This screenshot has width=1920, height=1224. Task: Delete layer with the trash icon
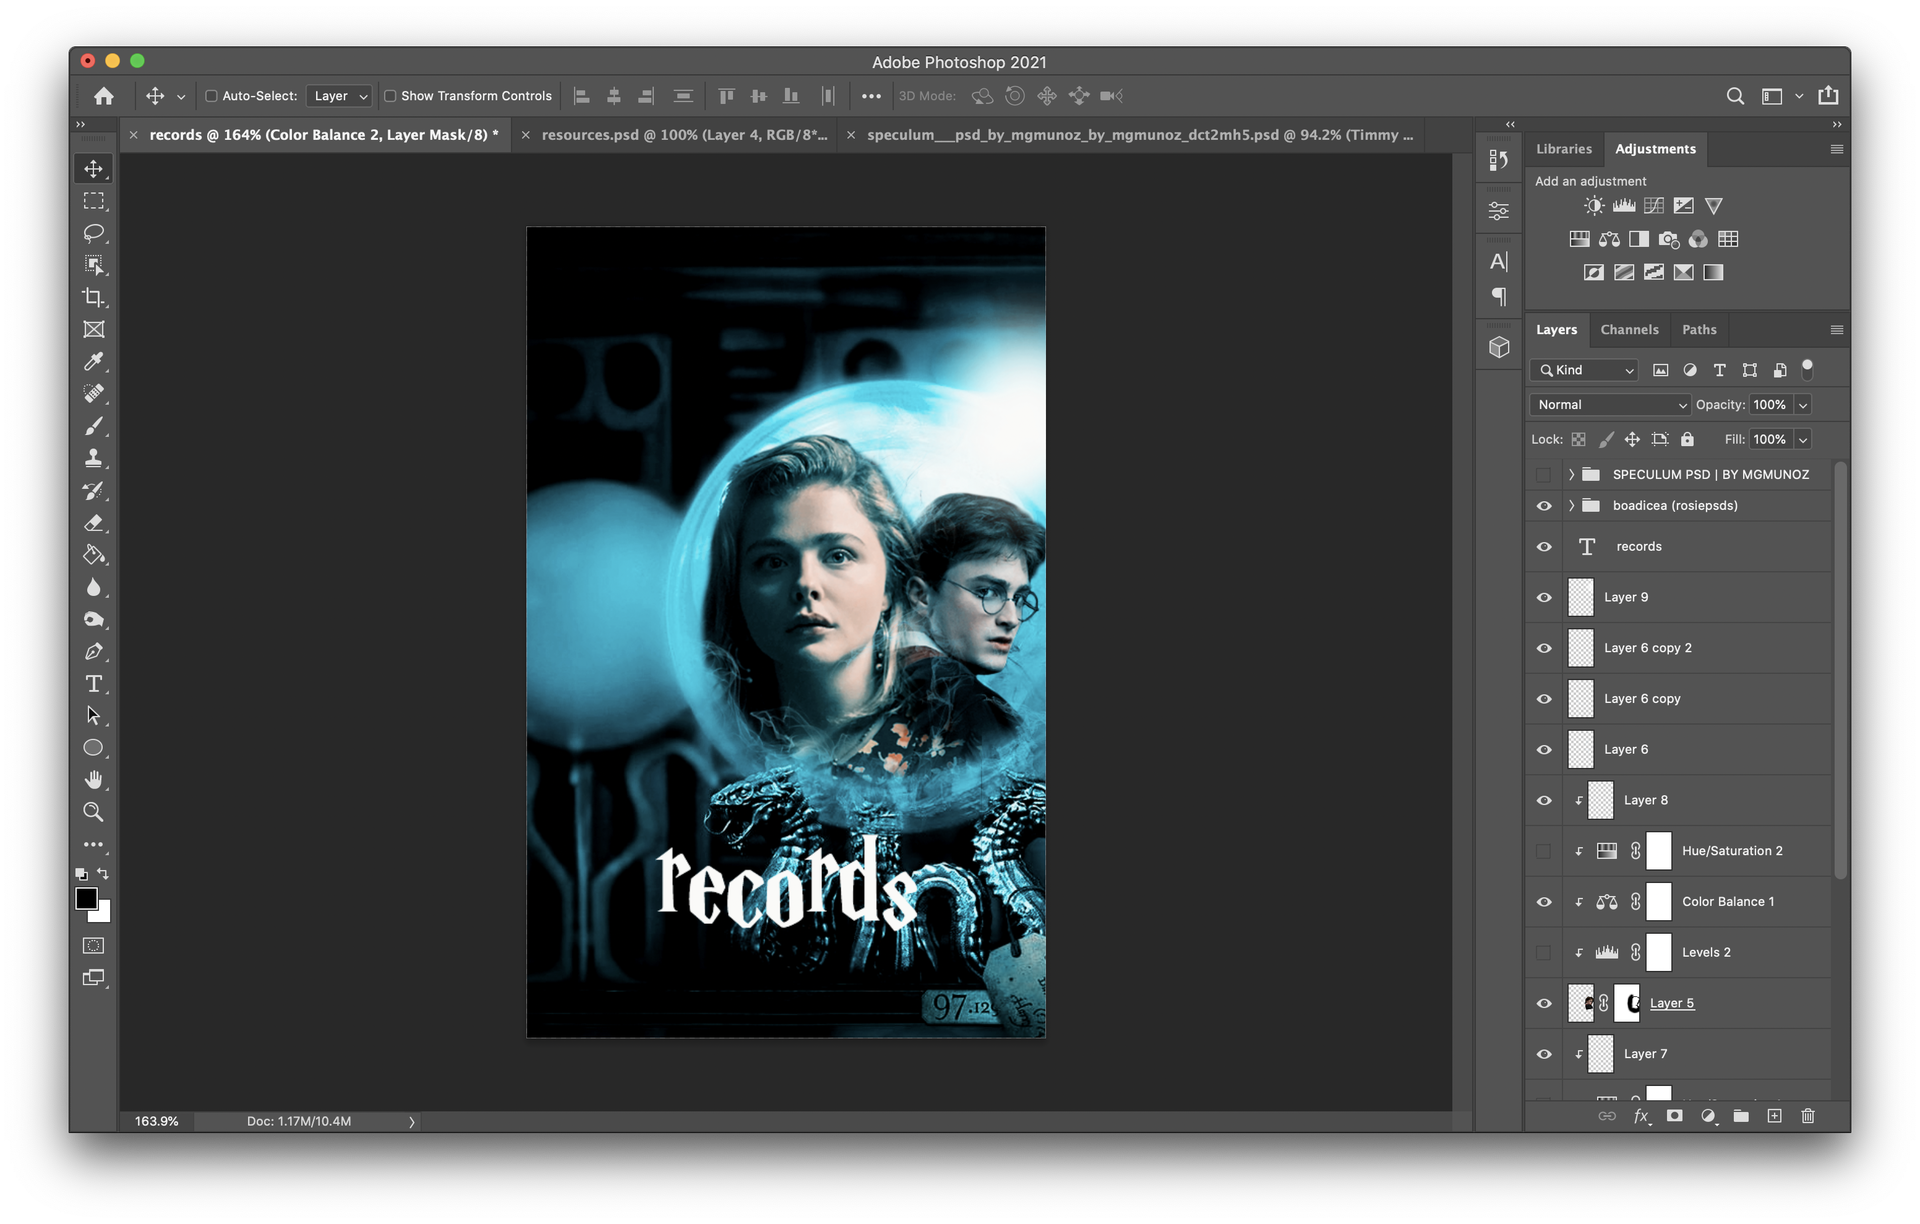(1808, 1116)
